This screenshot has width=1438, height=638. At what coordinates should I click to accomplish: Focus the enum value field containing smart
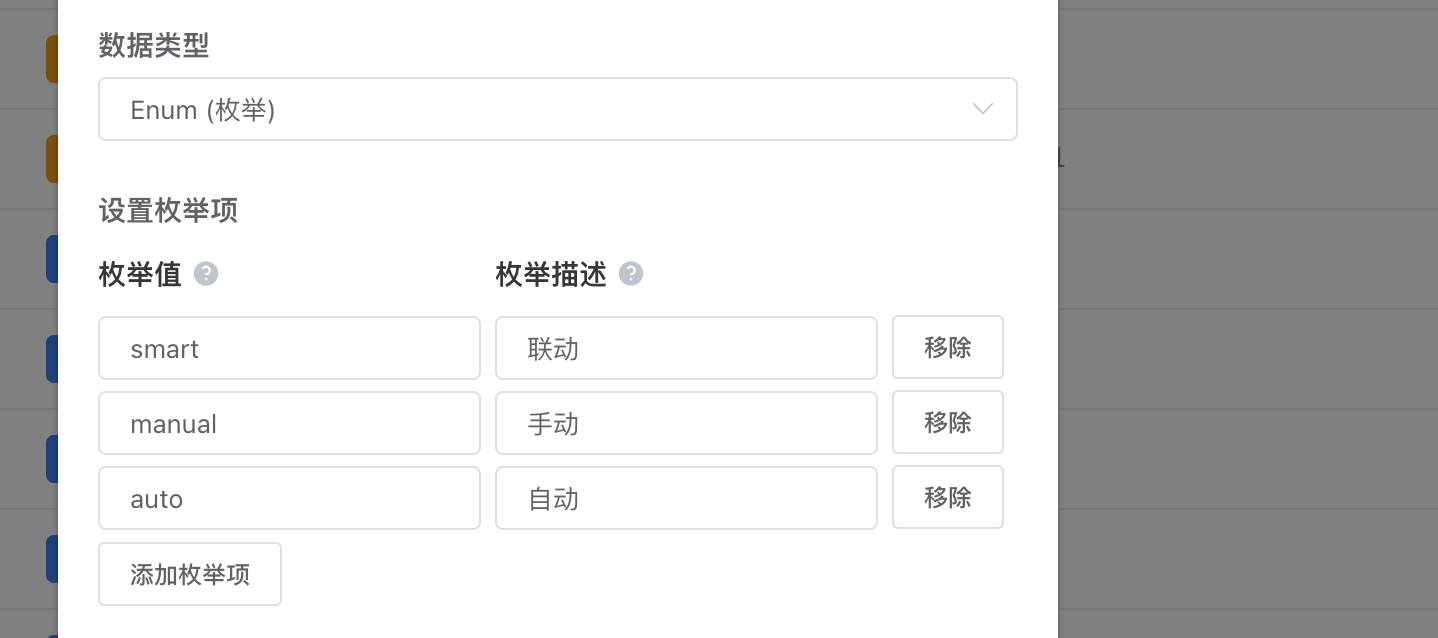[289, 349]
